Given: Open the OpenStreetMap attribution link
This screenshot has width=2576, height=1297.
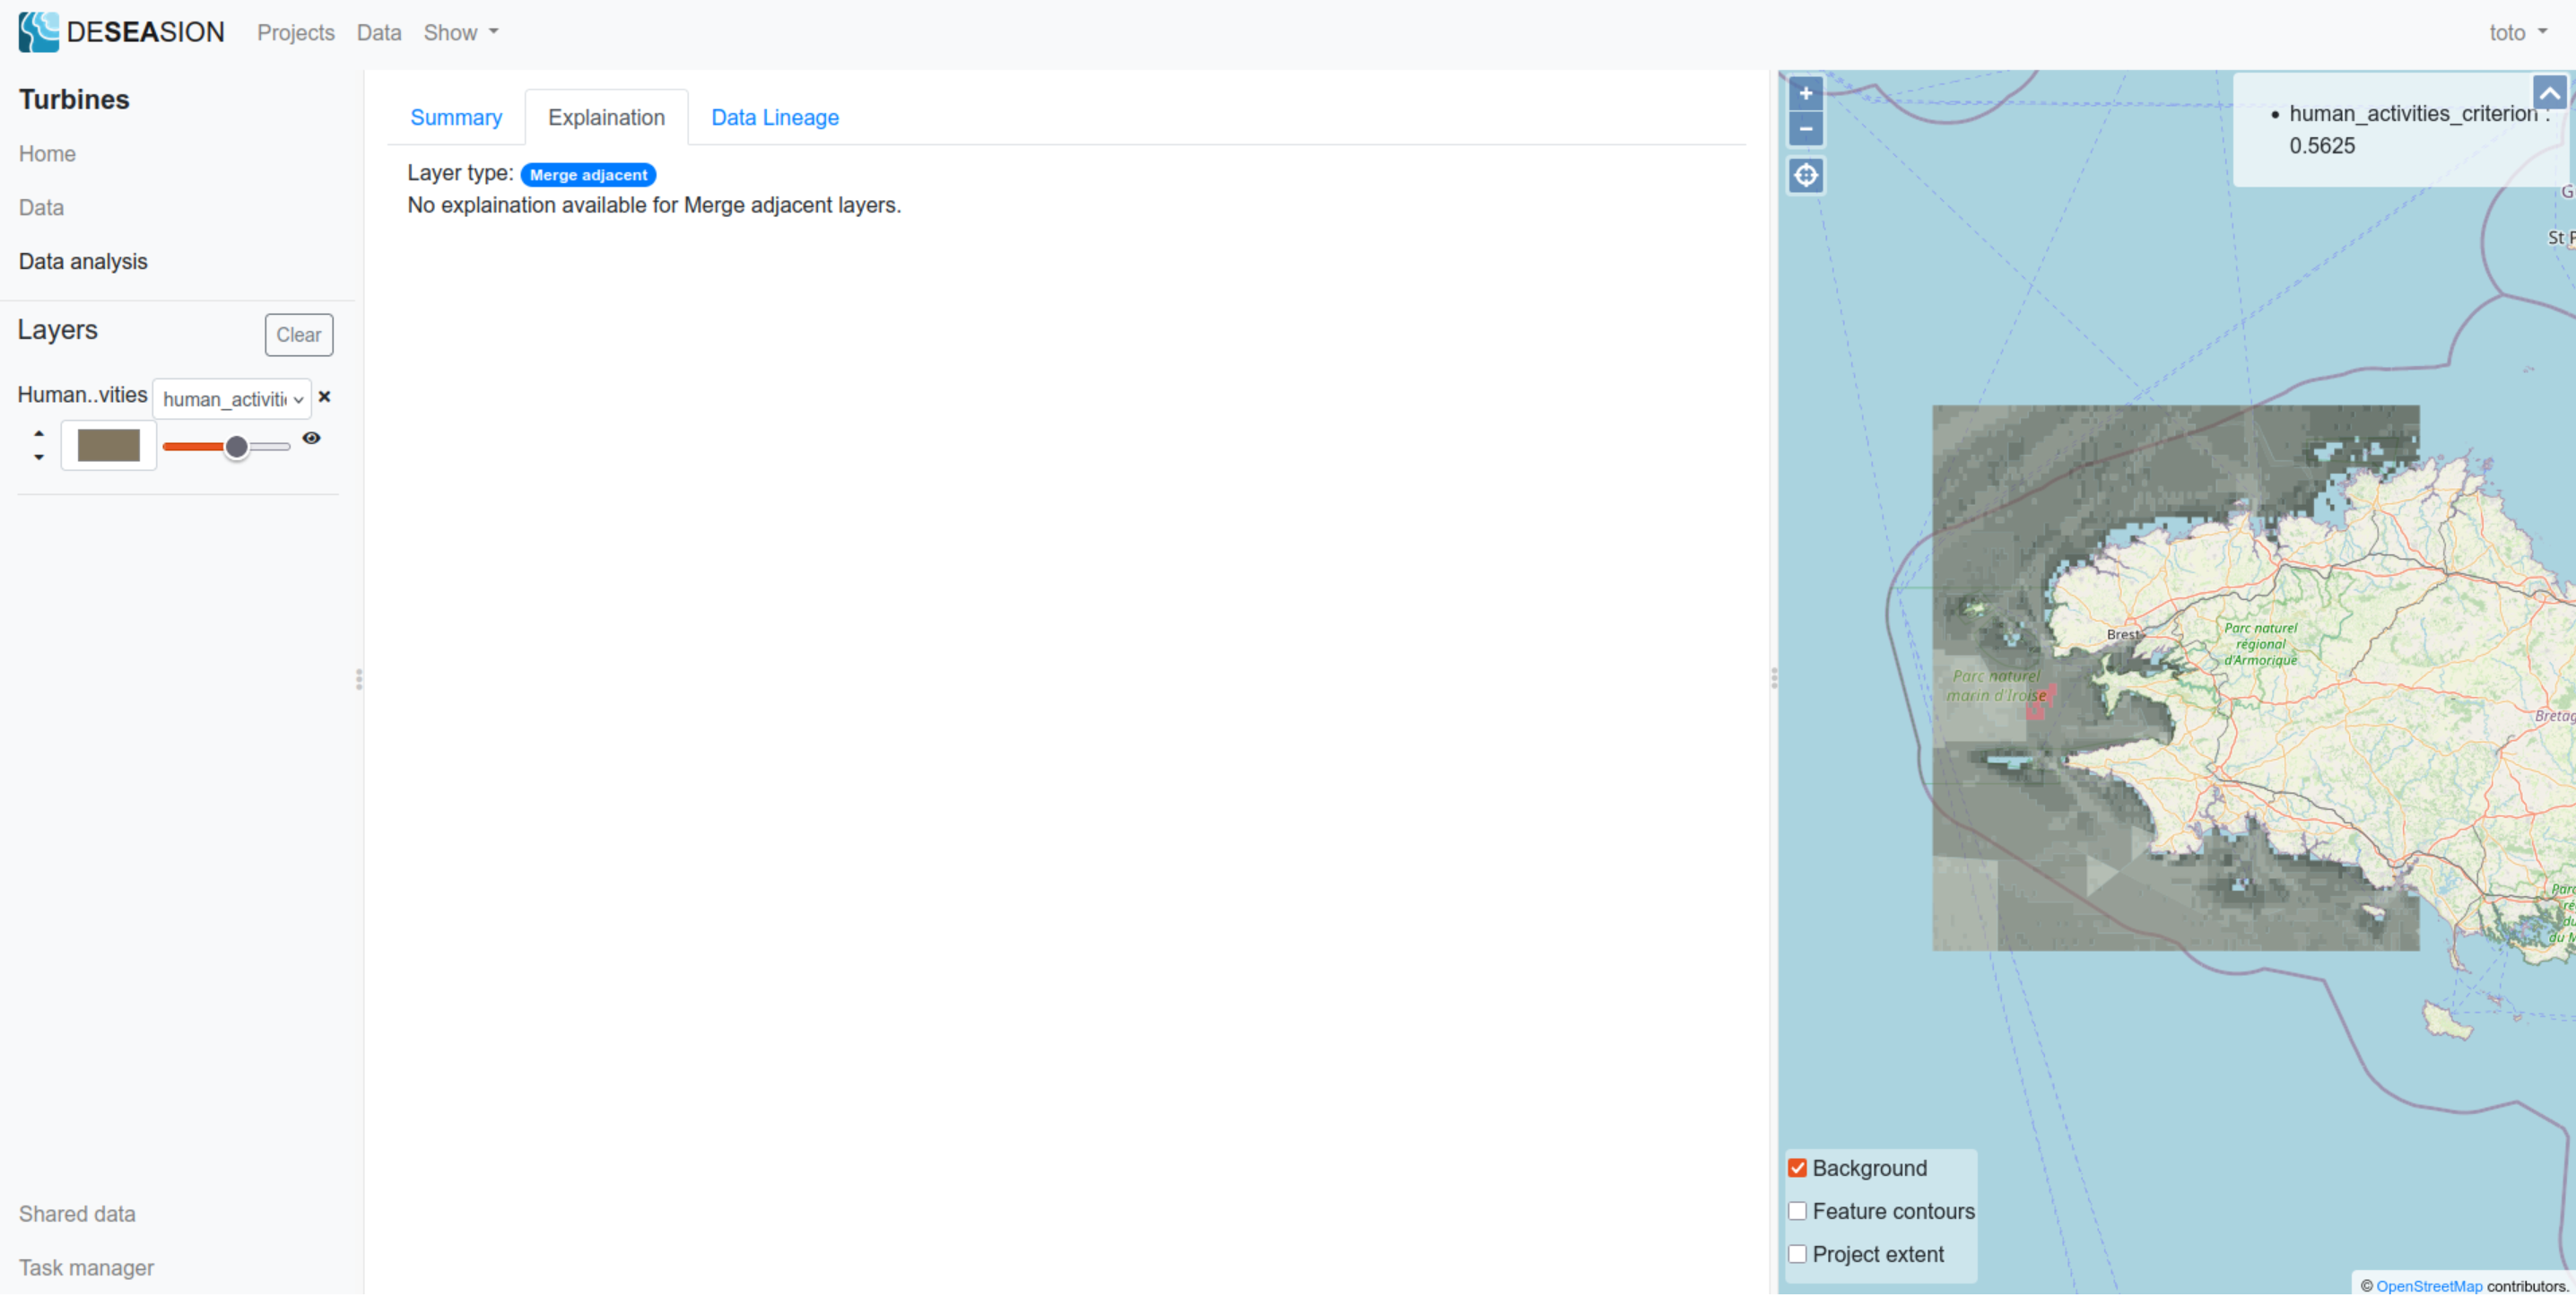Looking at the screenshot, I should (x=2428, y=1286).
